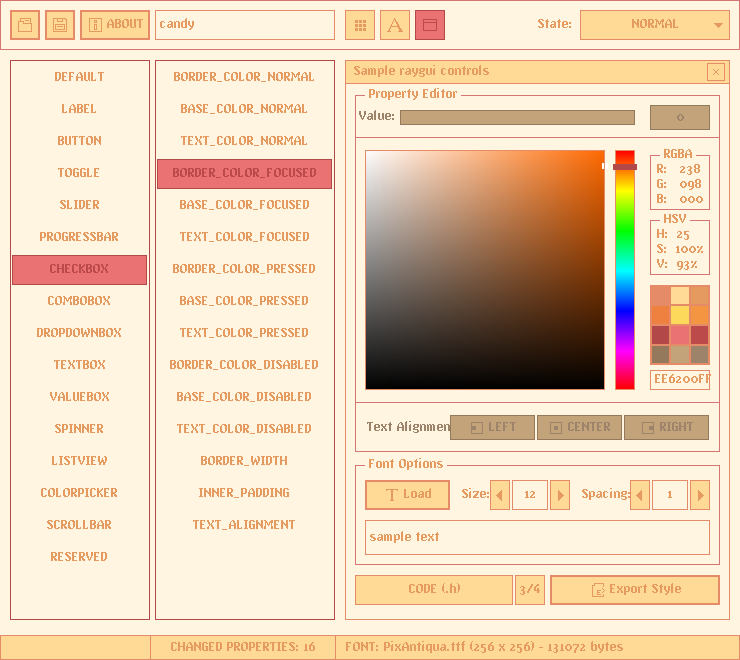Select SLIDER in the controls list
Viewport: 740px width, 660px height.
click(79, 205)
